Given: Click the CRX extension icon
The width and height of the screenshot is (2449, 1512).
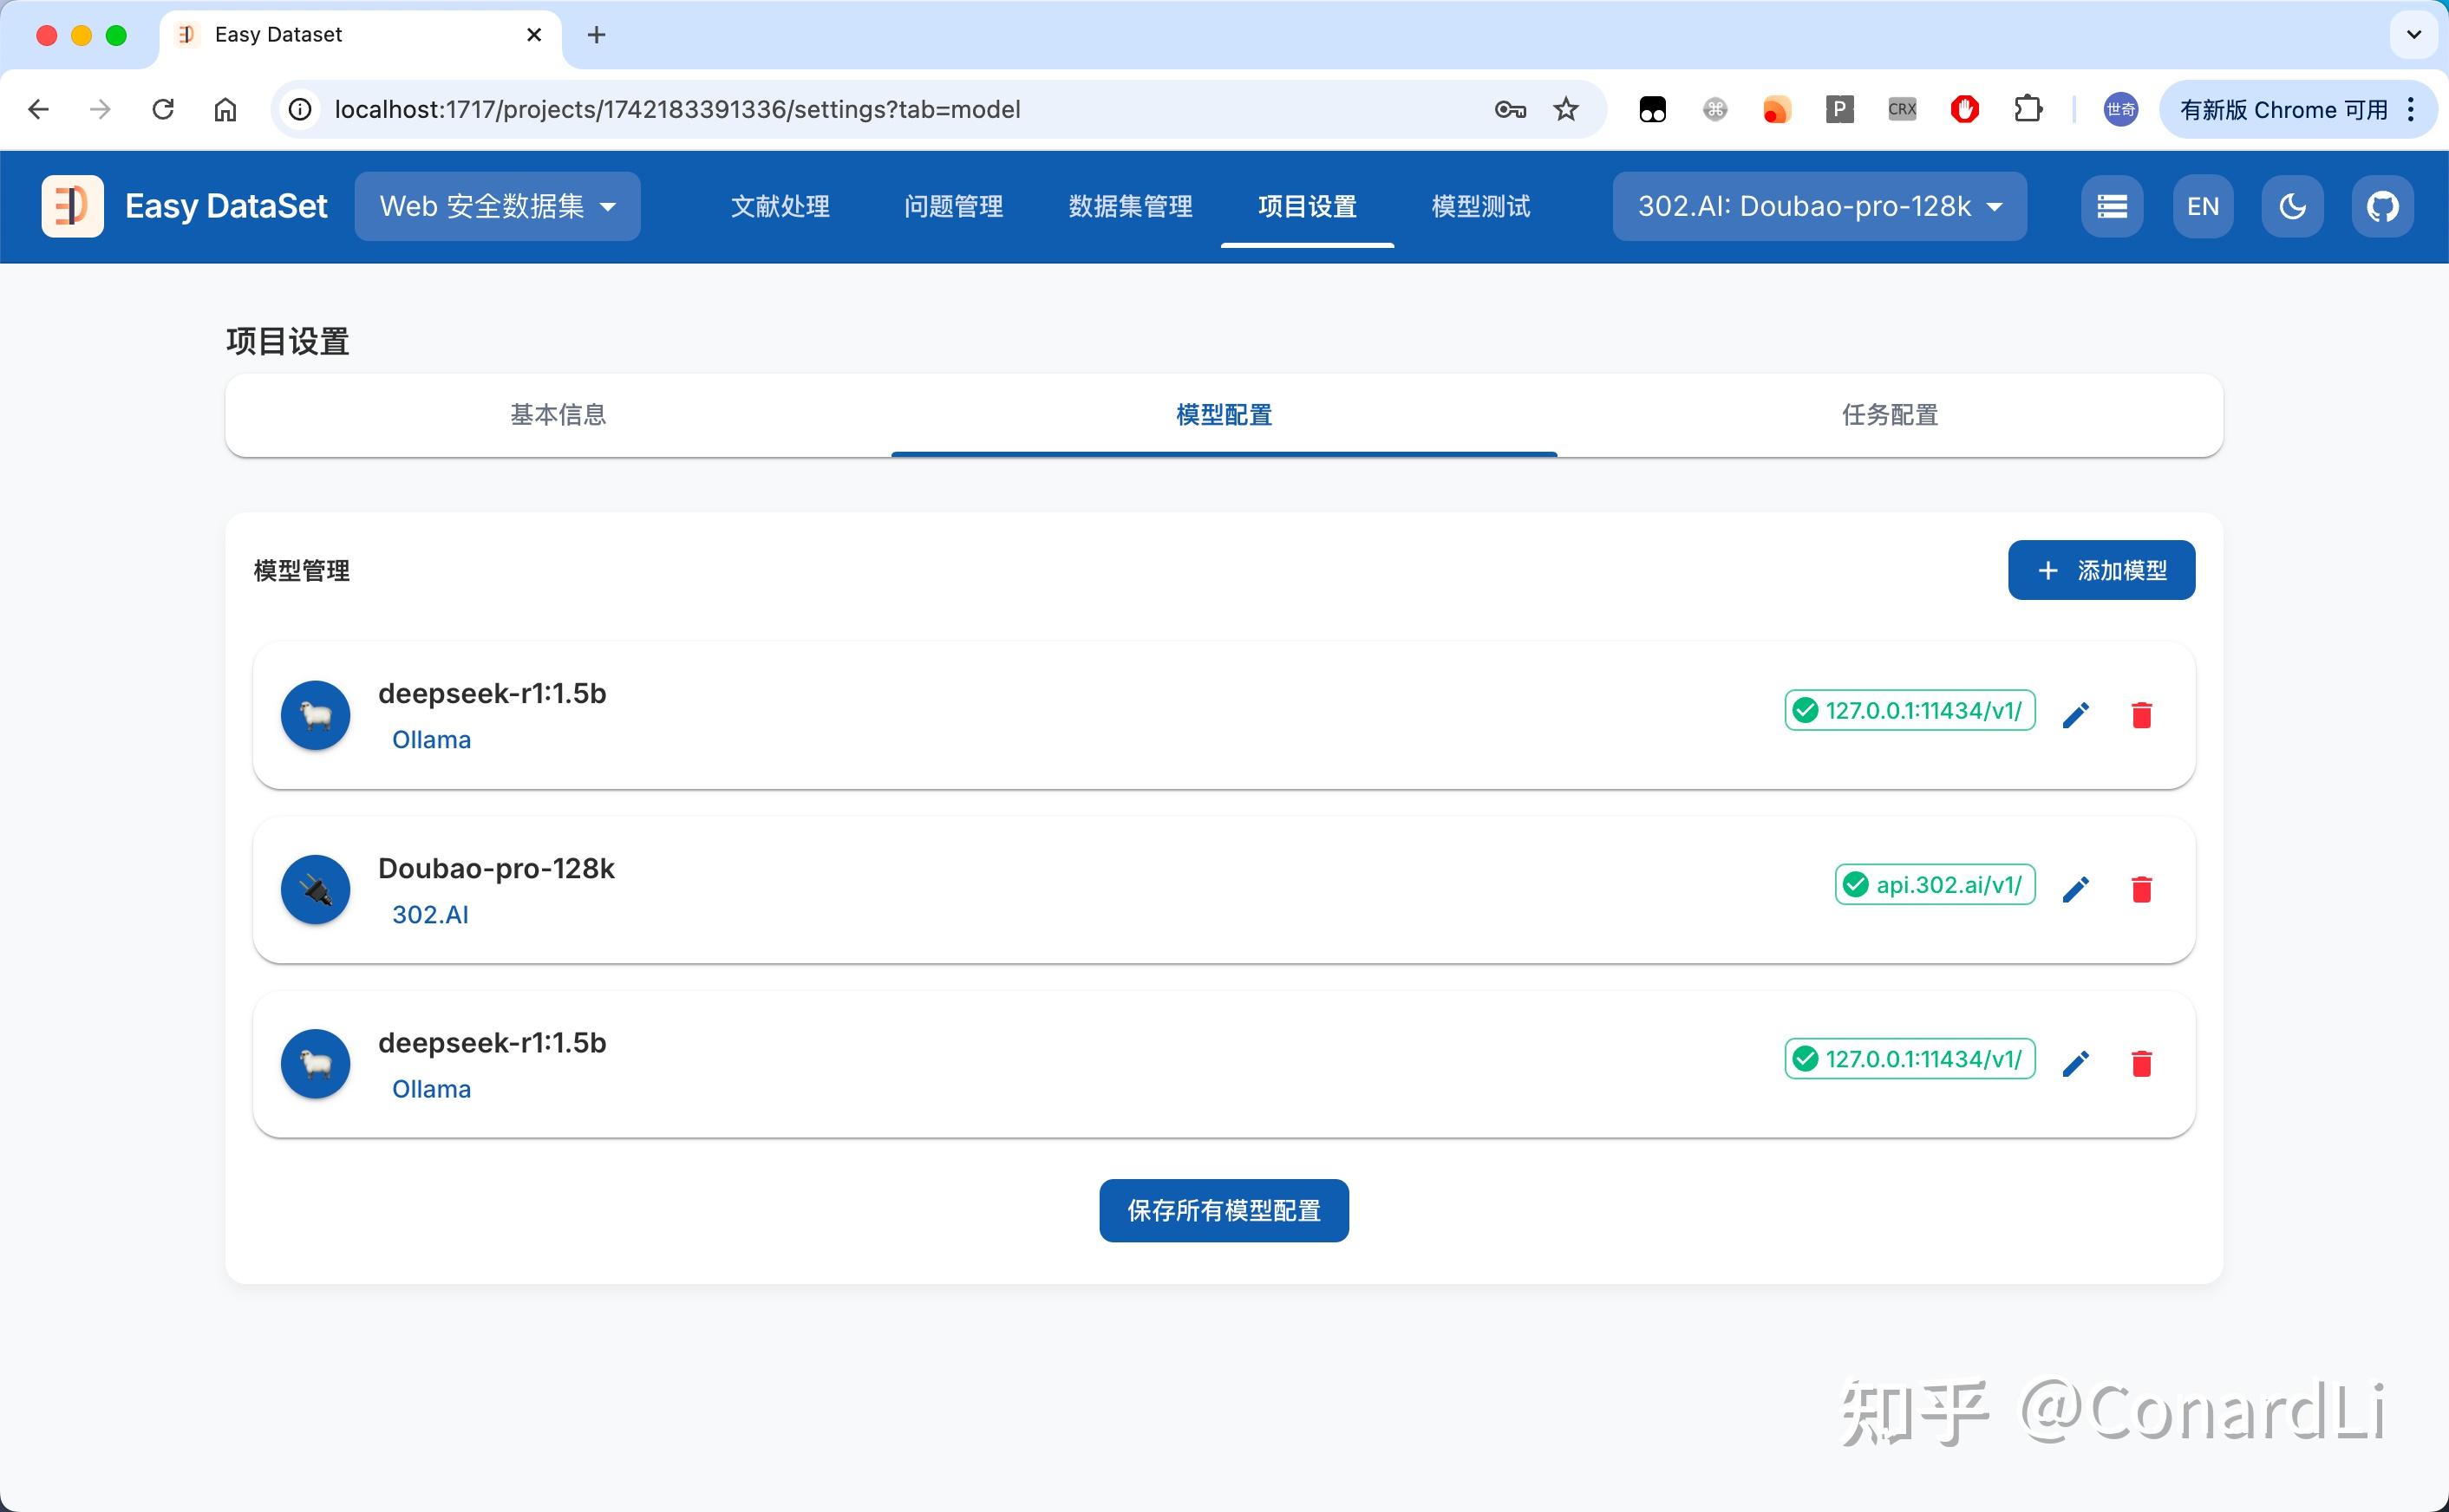Looking at the screenshot, I should coord(1900,109).
